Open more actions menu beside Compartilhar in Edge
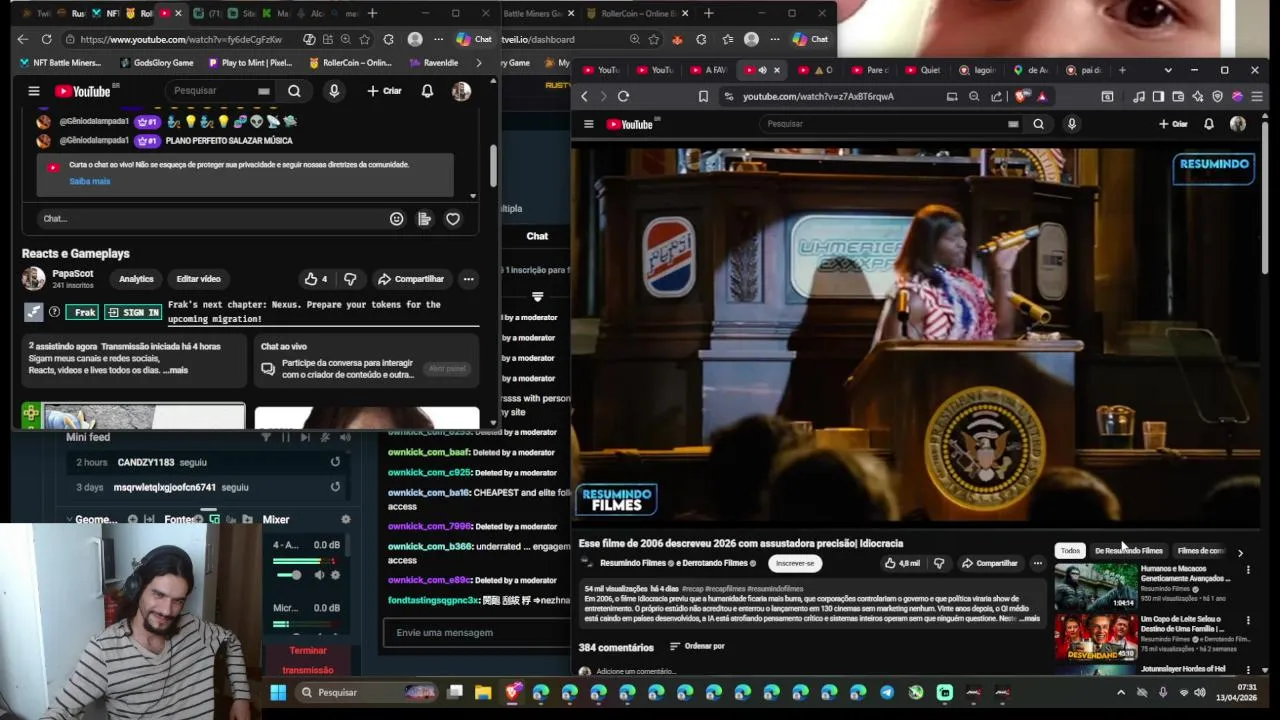This screenshot has width=1280, height=720. (468, 279)
